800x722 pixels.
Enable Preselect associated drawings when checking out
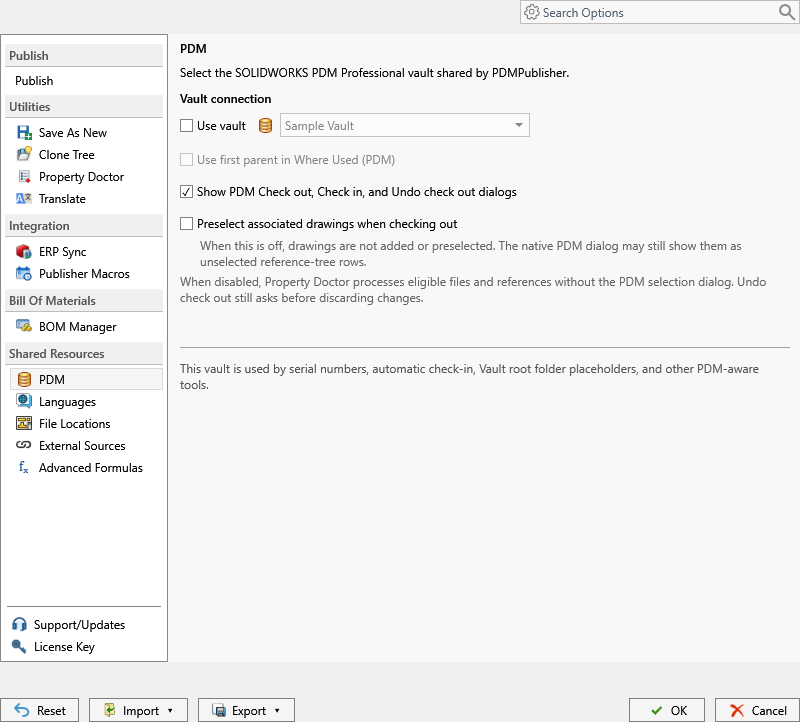pyautogui.click(x=187, y=223)
